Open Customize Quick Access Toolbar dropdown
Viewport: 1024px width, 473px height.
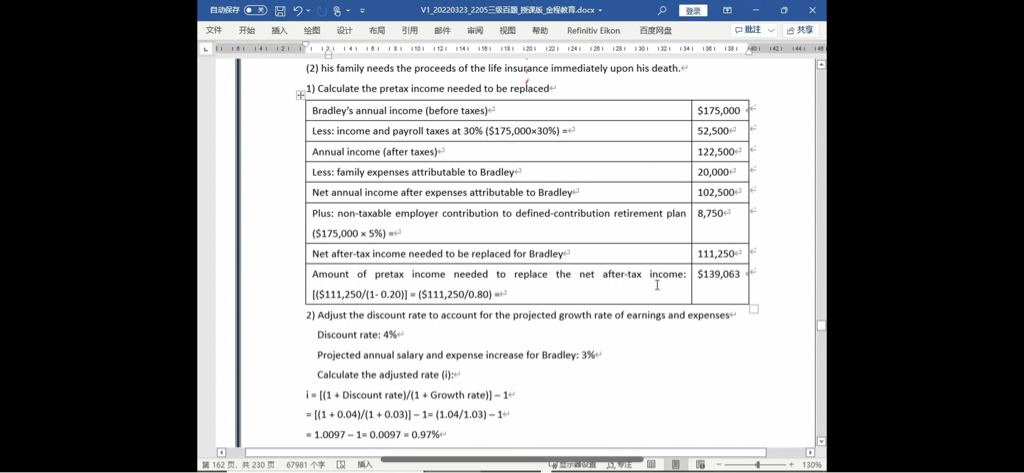[362, 10]
